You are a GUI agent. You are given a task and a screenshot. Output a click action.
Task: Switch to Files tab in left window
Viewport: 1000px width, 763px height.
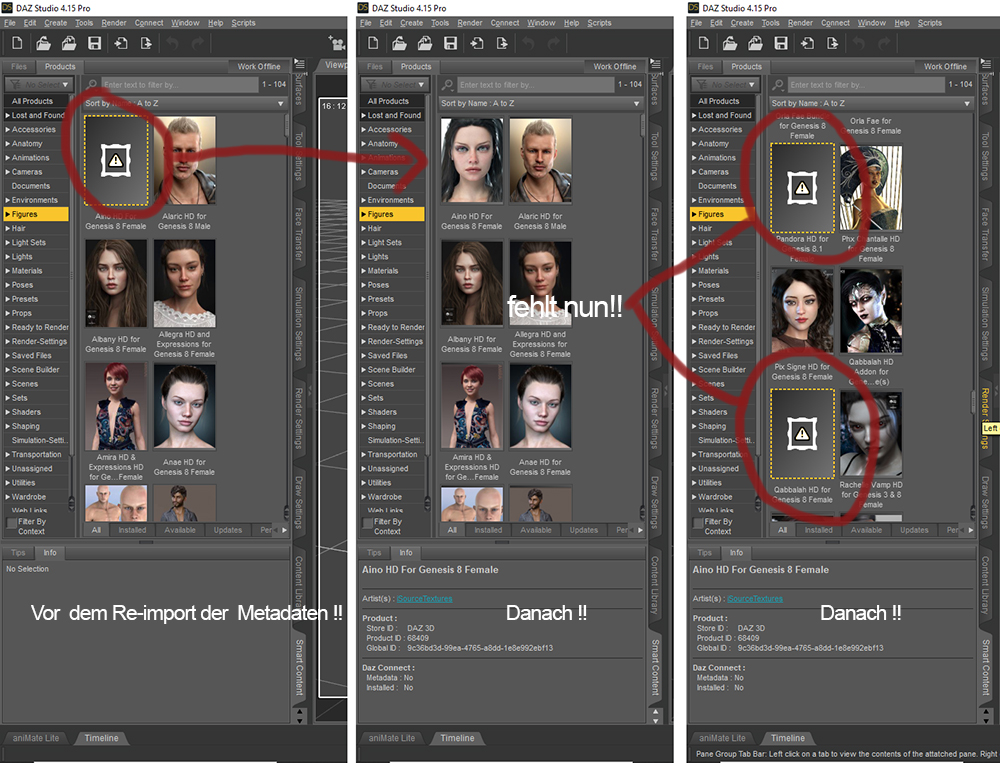click(x=18, y=66)
